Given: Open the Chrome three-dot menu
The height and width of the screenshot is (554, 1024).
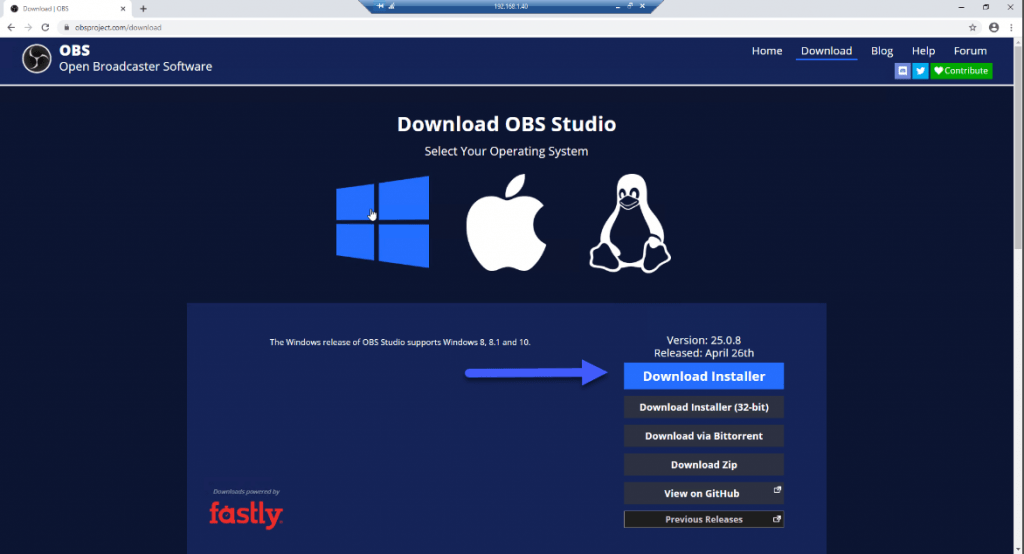Looking at the screenshot, I should 1012,27.
